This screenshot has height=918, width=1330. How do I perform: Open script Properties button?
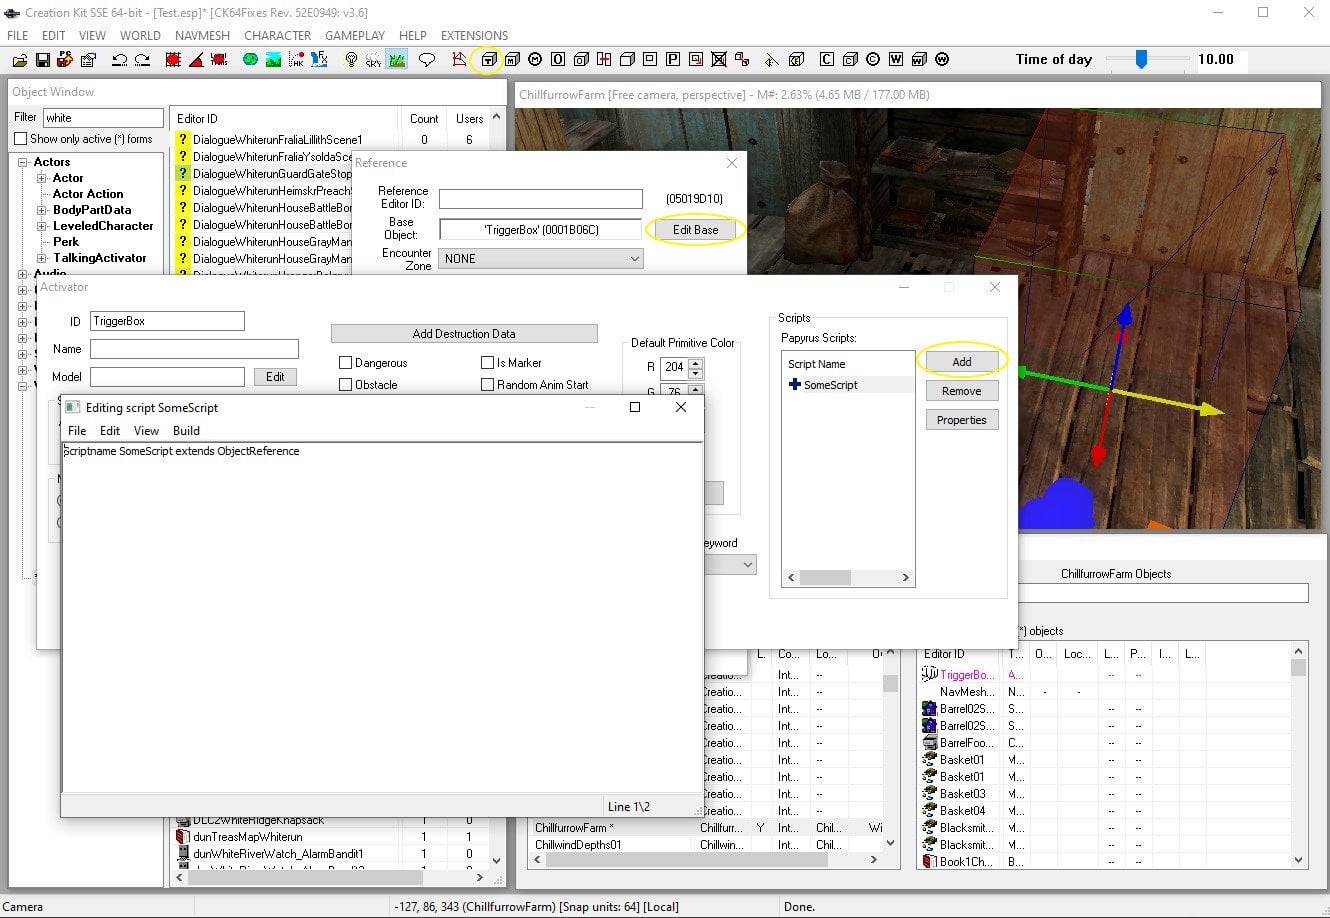[x=962, y=420]
